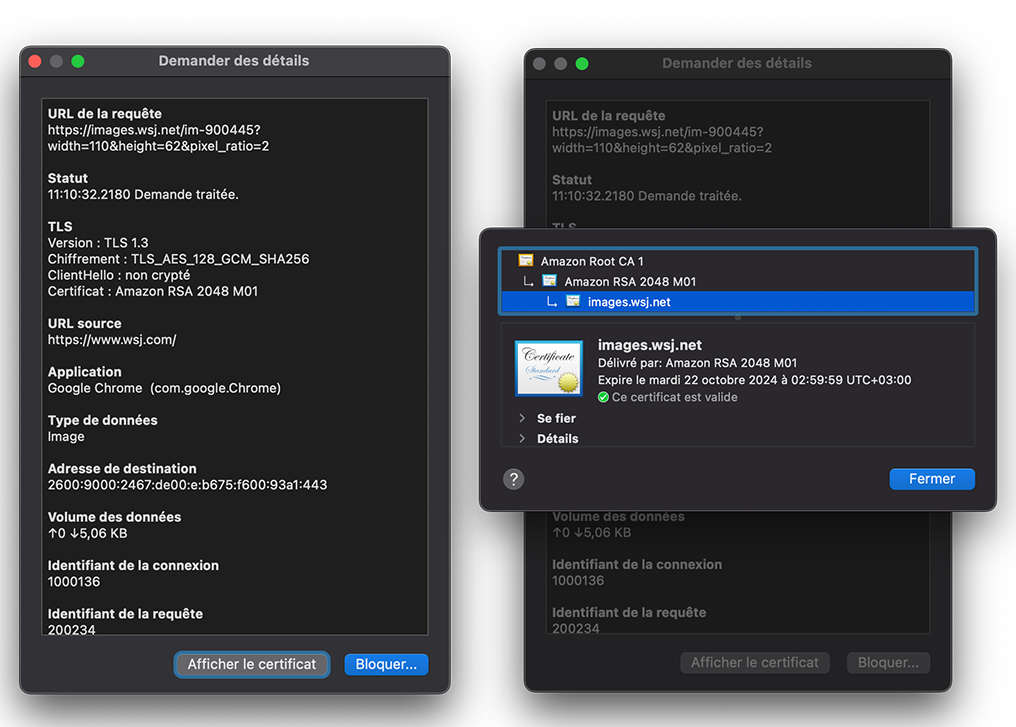Click green zoom button of right window

pos(582,63)
